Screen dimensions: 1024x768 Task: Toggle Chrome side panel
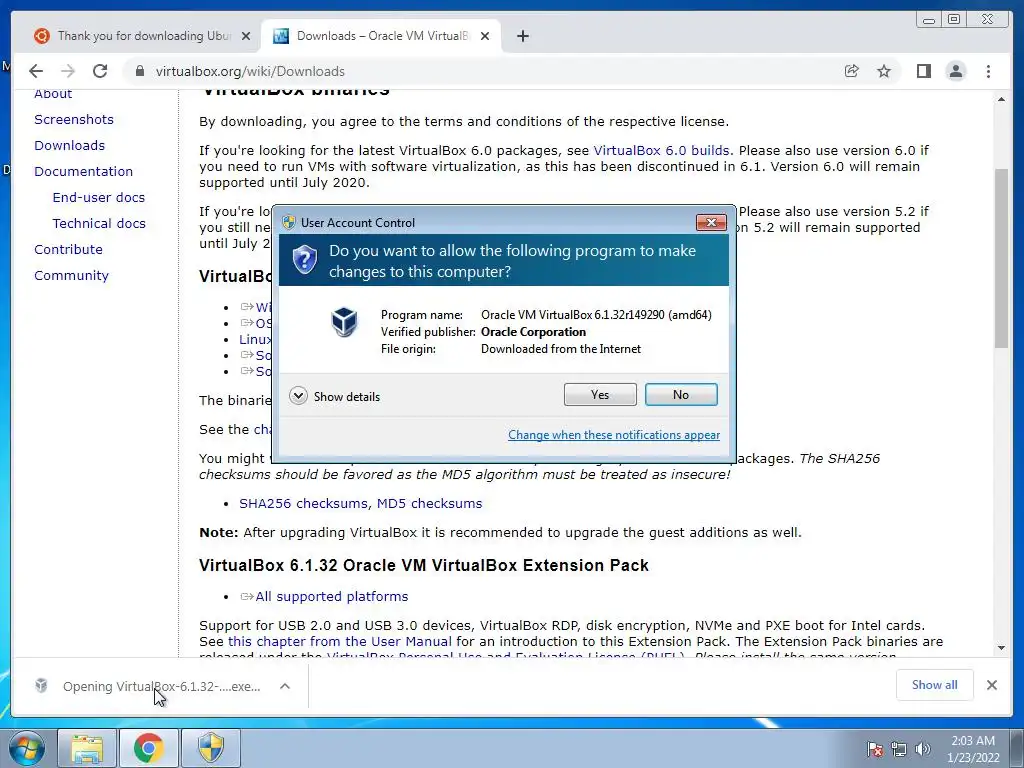tap(923, 71)
